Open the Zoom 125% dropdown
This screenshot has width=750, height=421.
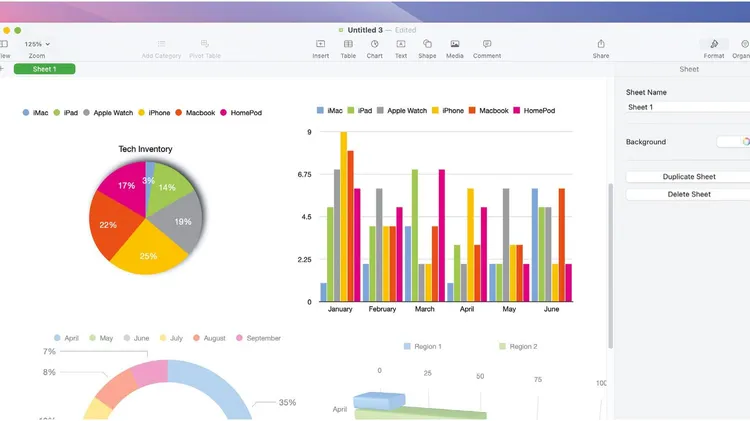click(x=37, y=44)
